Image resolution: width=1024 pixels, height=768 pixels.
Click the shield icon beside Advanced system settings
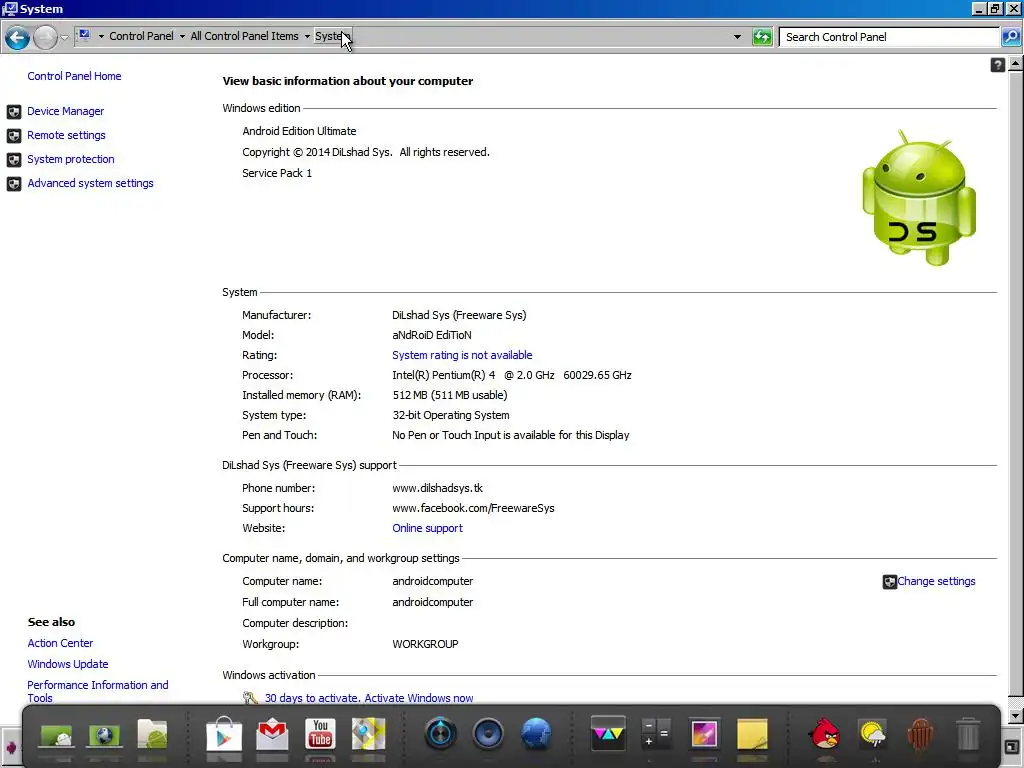tap(14, 184)
